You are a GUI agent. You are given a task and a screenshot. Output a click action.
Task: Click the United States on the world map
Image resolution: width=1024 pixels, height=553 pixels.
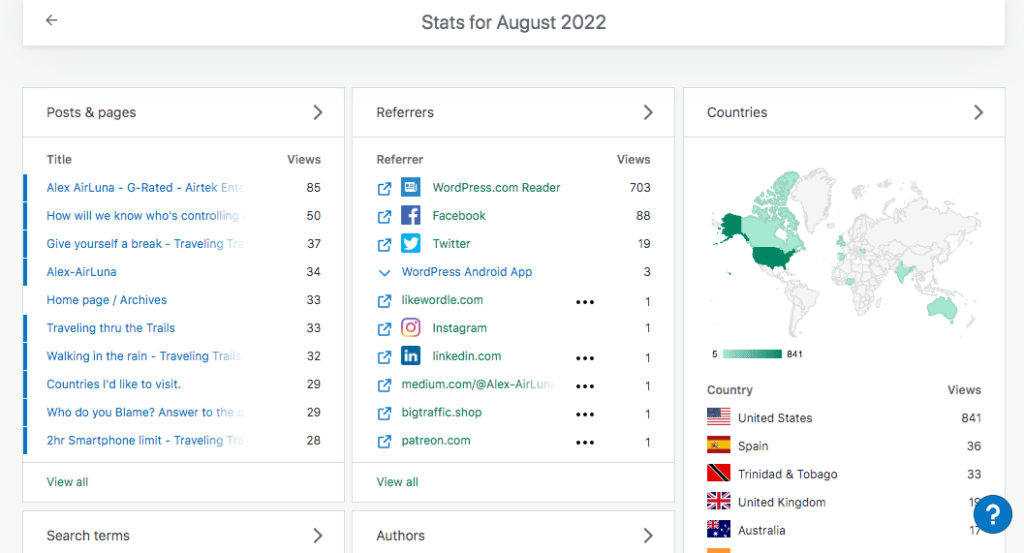773,260
